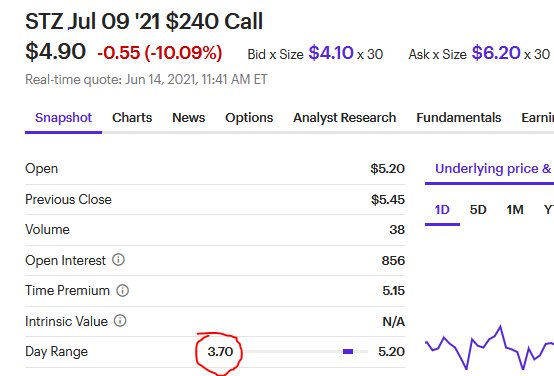Click the Open Interest info icon
Viewport: 554px width, 376px height.
[x=118, y=260]
